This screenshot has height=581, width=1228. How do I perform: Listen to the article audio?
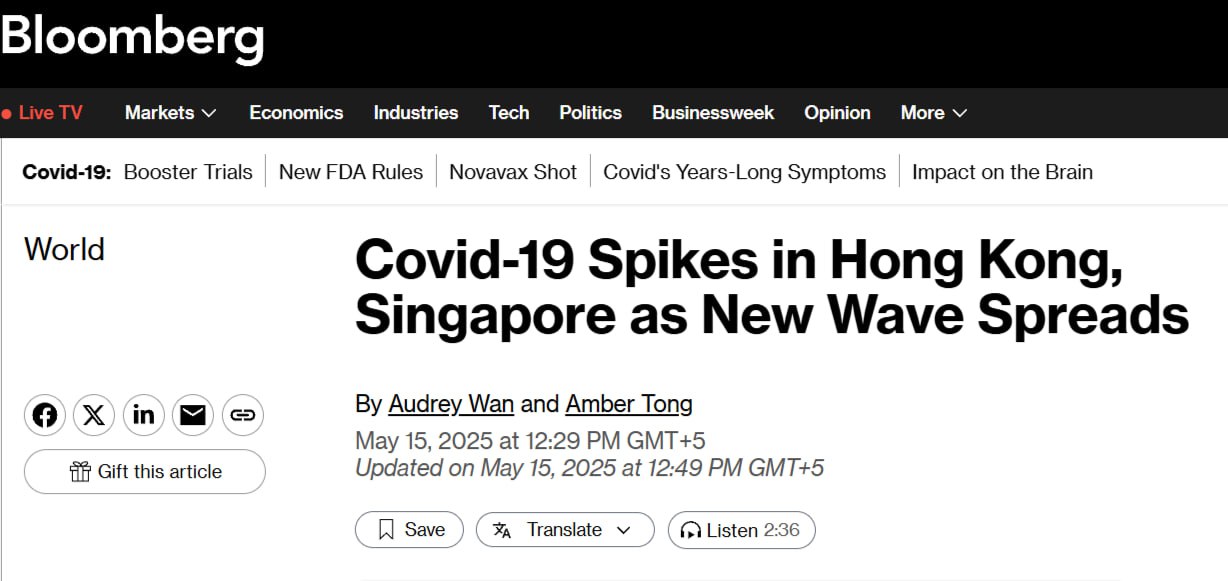click(741, 530)
